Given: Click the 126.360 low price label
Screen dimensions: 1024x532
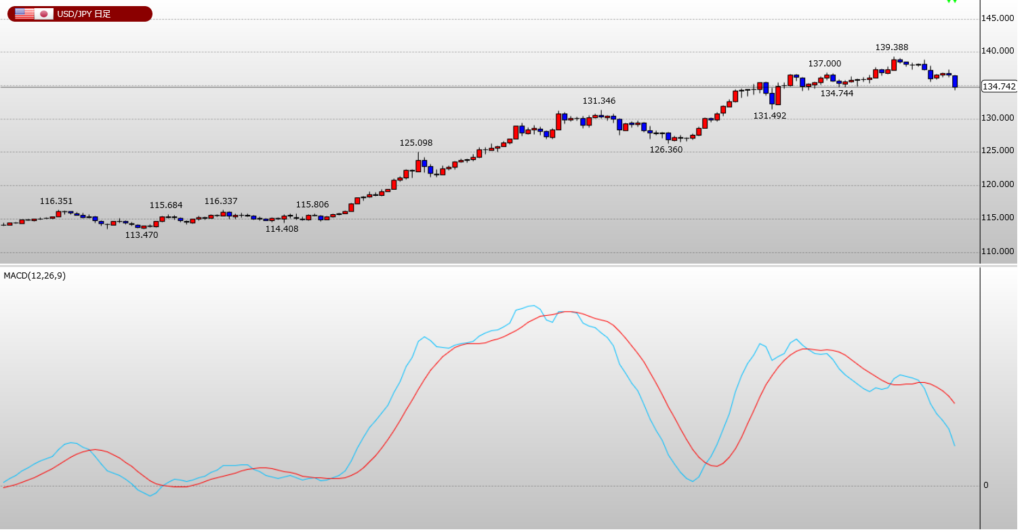Looking at the screenshot, I should [x=666, y=150].
